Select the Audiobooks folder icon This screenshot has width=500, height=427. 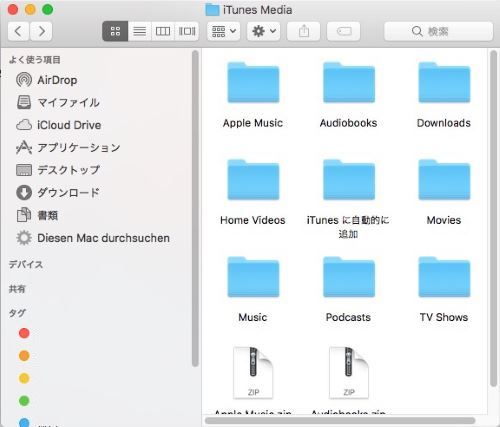coord(349,82)
